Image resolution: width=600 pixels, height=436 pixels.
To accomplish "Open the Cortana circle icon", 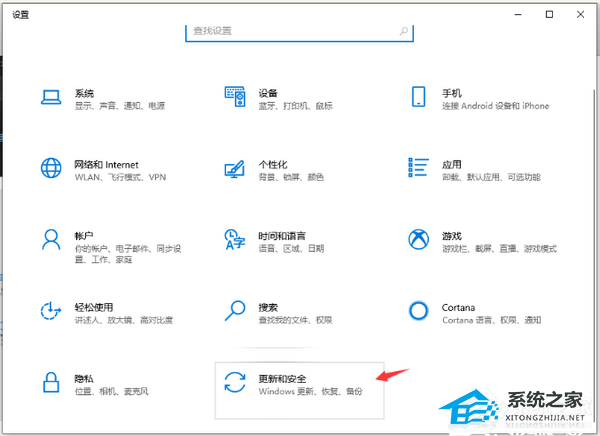I will coord(418,310).
